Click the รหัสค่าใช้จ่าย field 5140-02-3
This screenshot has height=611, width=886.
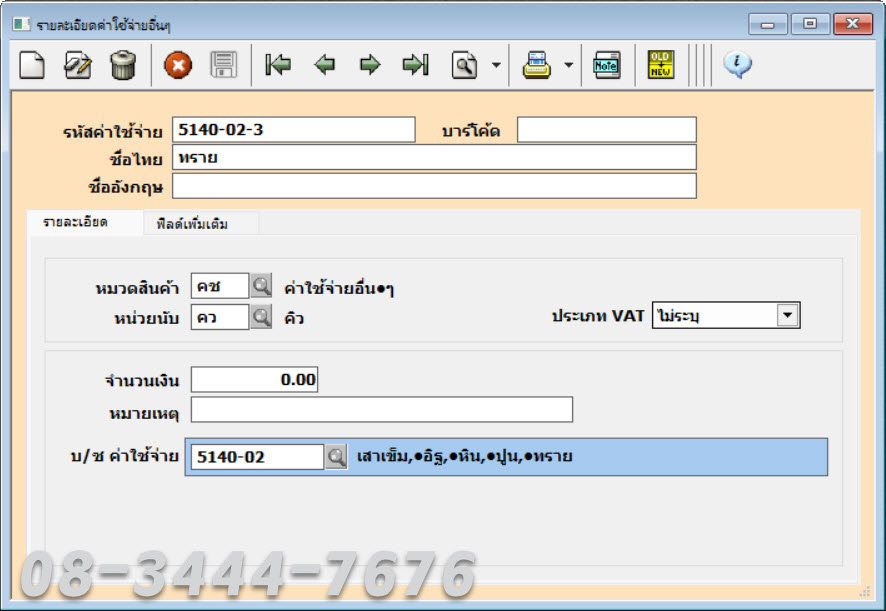coord(294,130)
